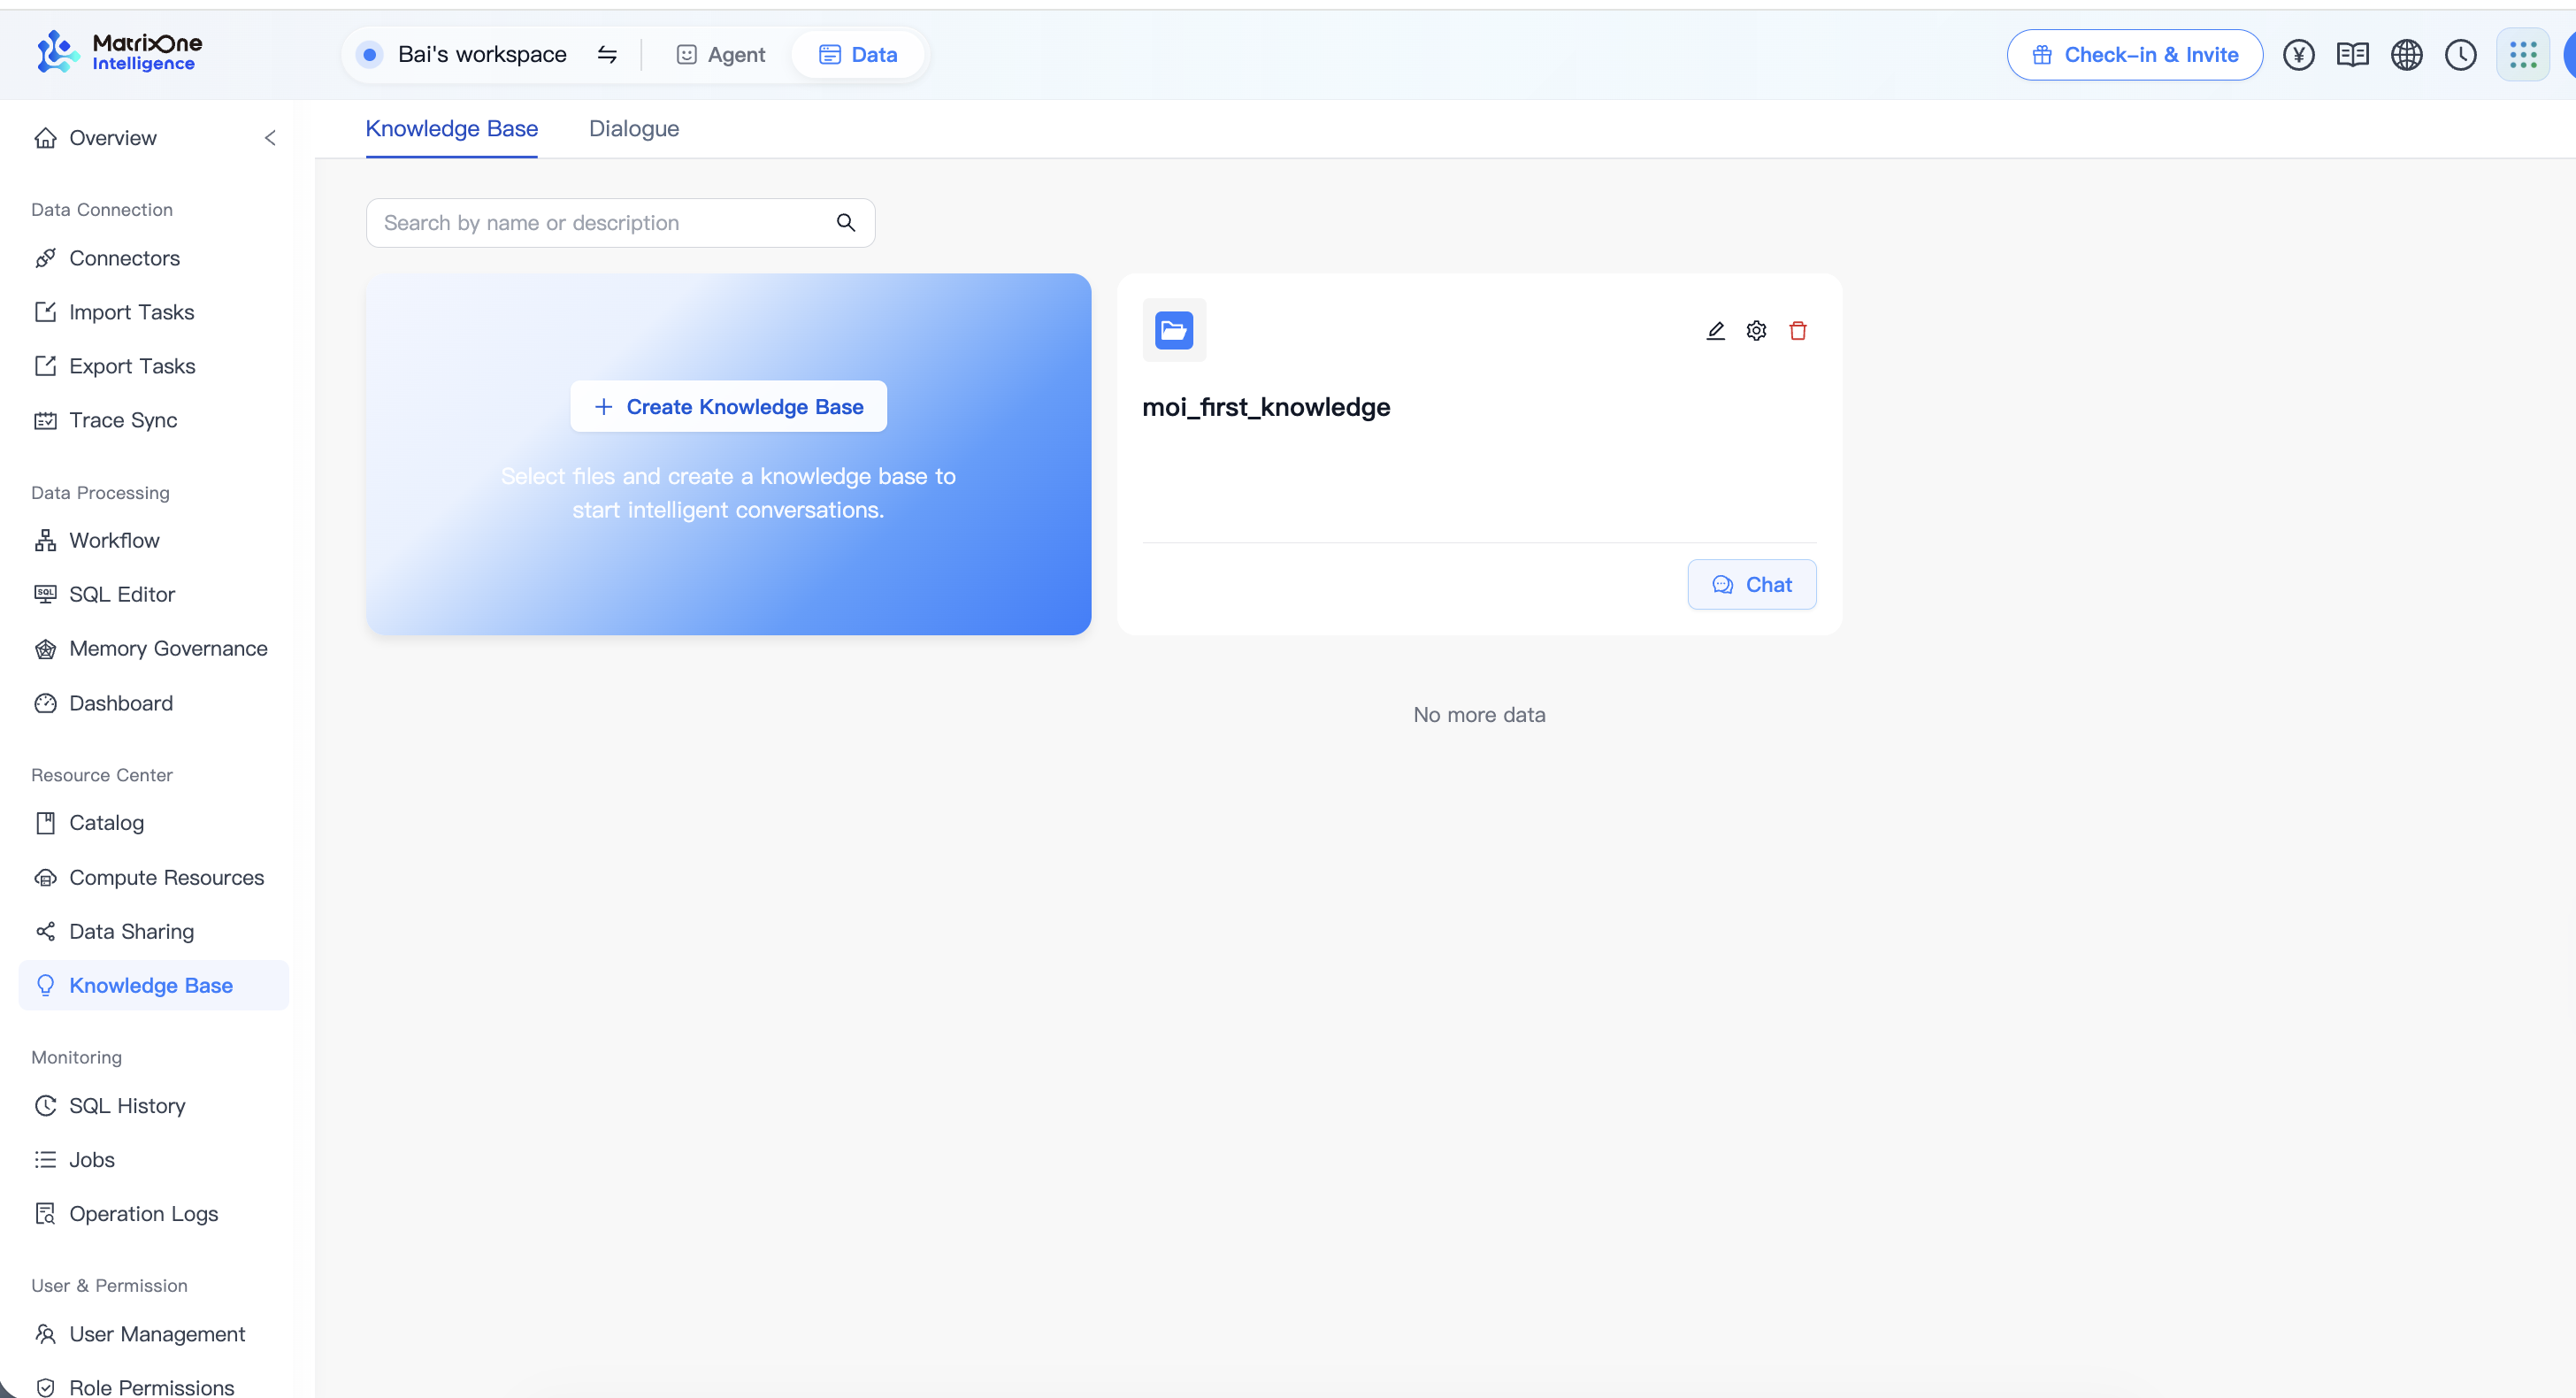
Task: Click the MatrixOne Intelligence logo
Action: click(119, 52)
